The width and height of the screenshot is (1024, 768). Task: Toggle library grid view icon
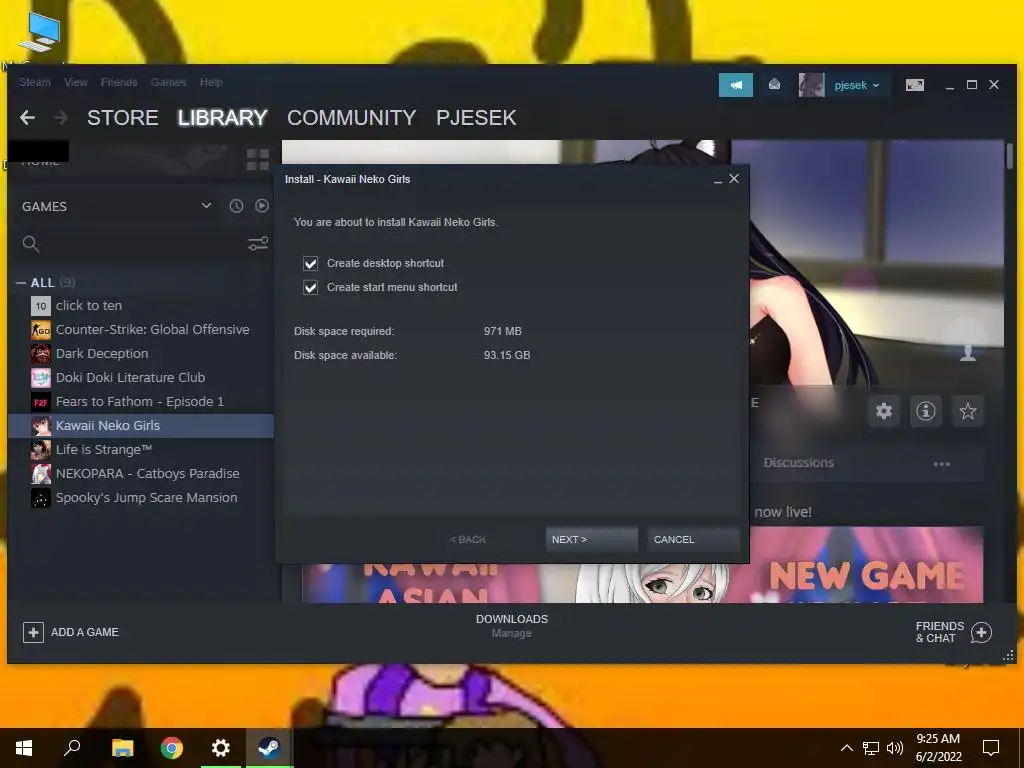click(257, 159)
